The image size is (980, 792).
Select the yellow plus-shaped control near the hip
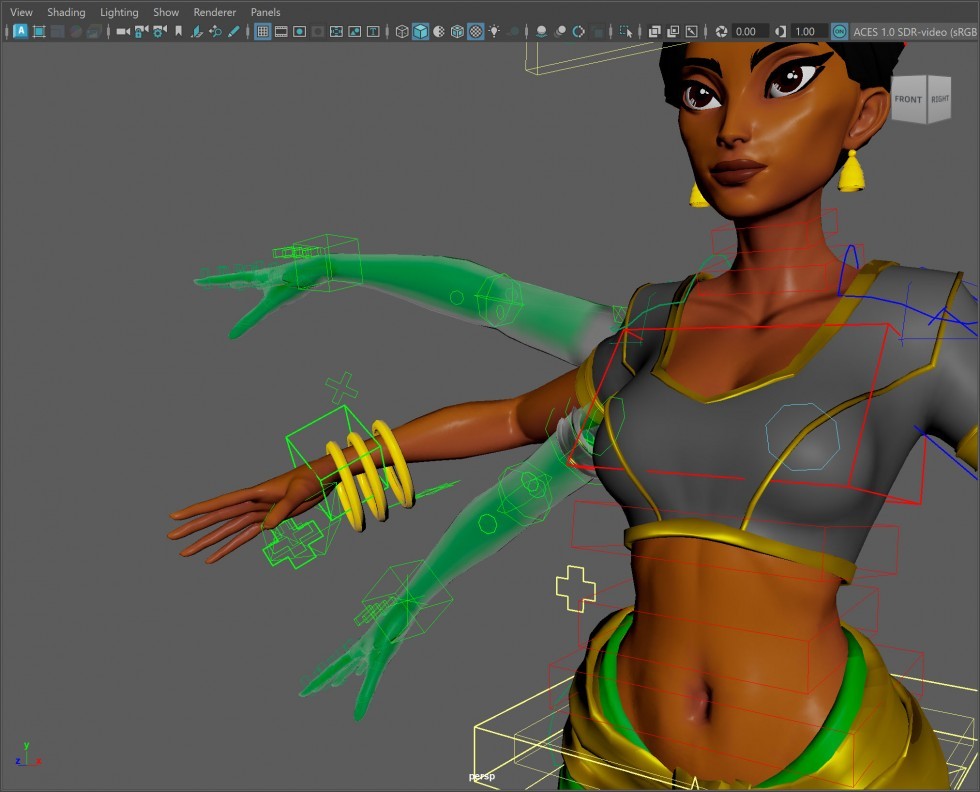[x=576, y=588]
